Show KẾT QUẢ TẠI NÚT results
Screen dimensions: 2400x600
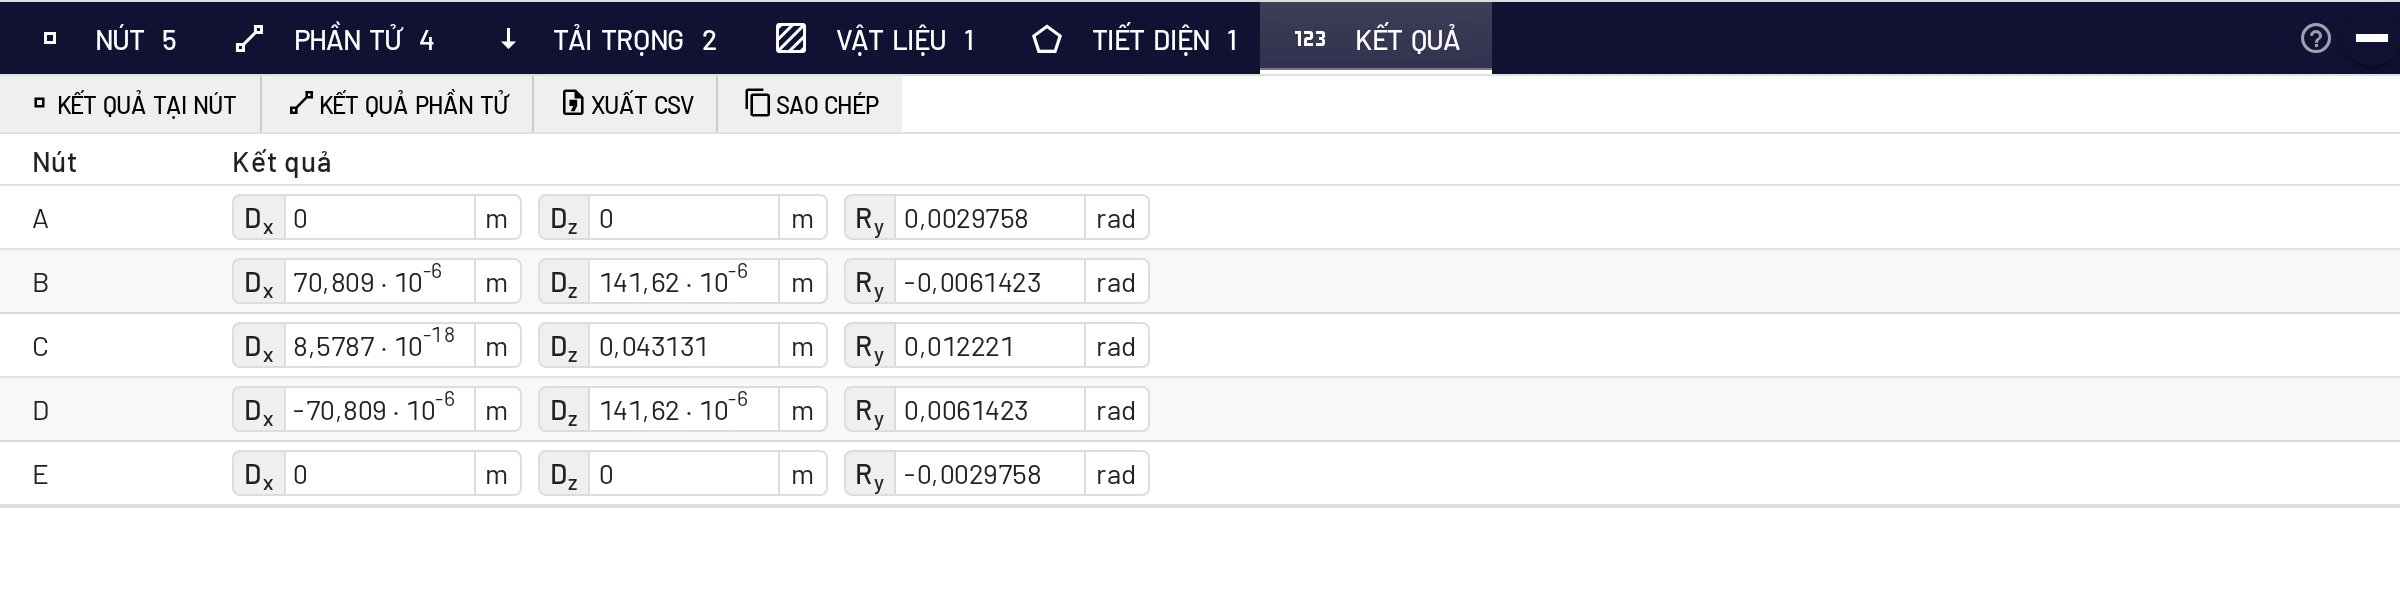tap(131, 105)
